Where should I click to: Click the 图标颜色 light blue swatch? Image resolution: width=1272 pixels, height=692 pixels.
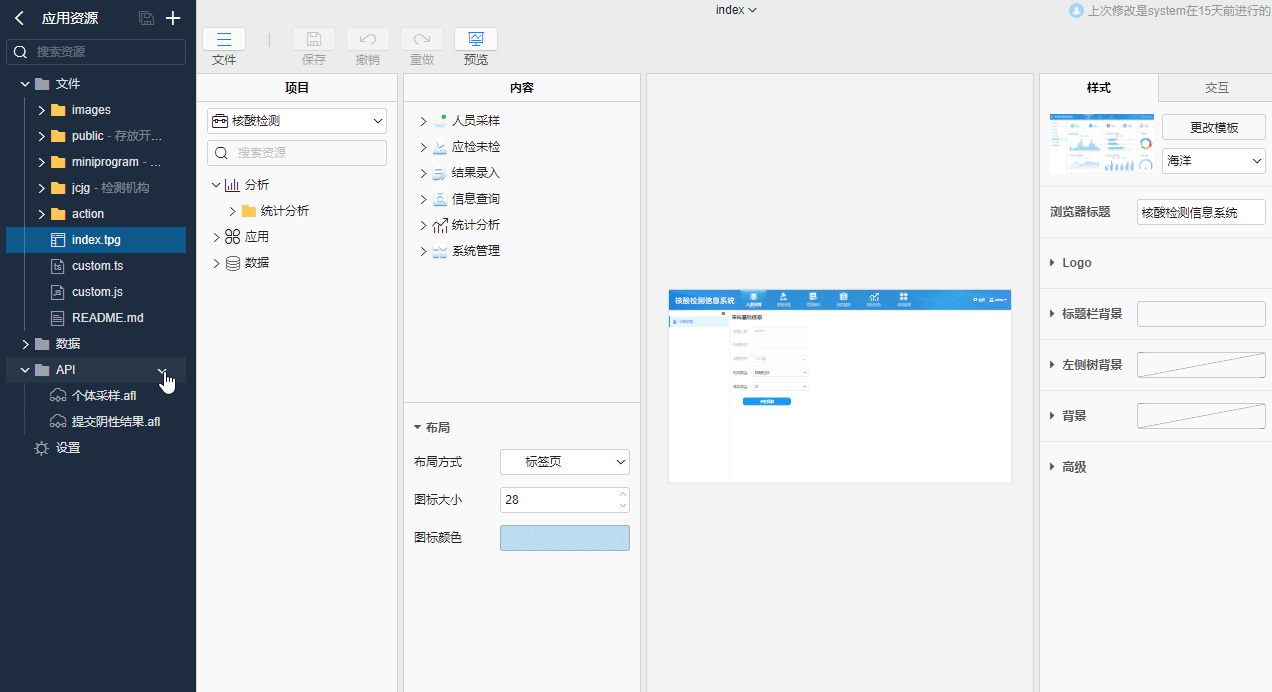click(564, 538)
